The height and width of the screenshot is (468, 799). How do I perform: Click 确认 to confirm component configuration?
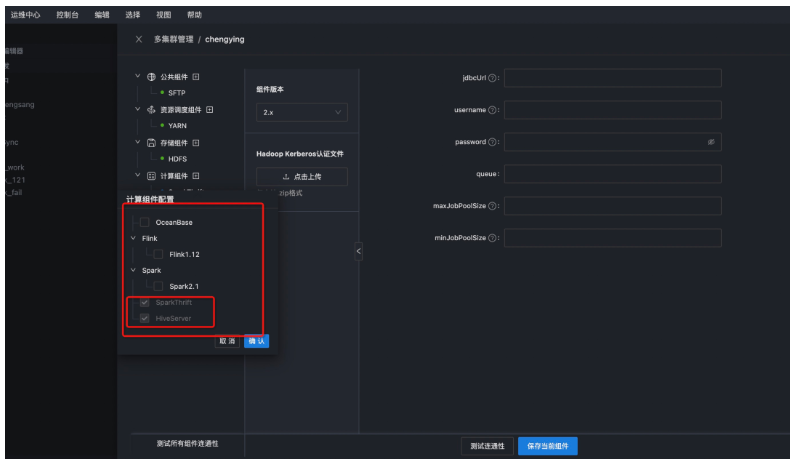tap(256, 341)
